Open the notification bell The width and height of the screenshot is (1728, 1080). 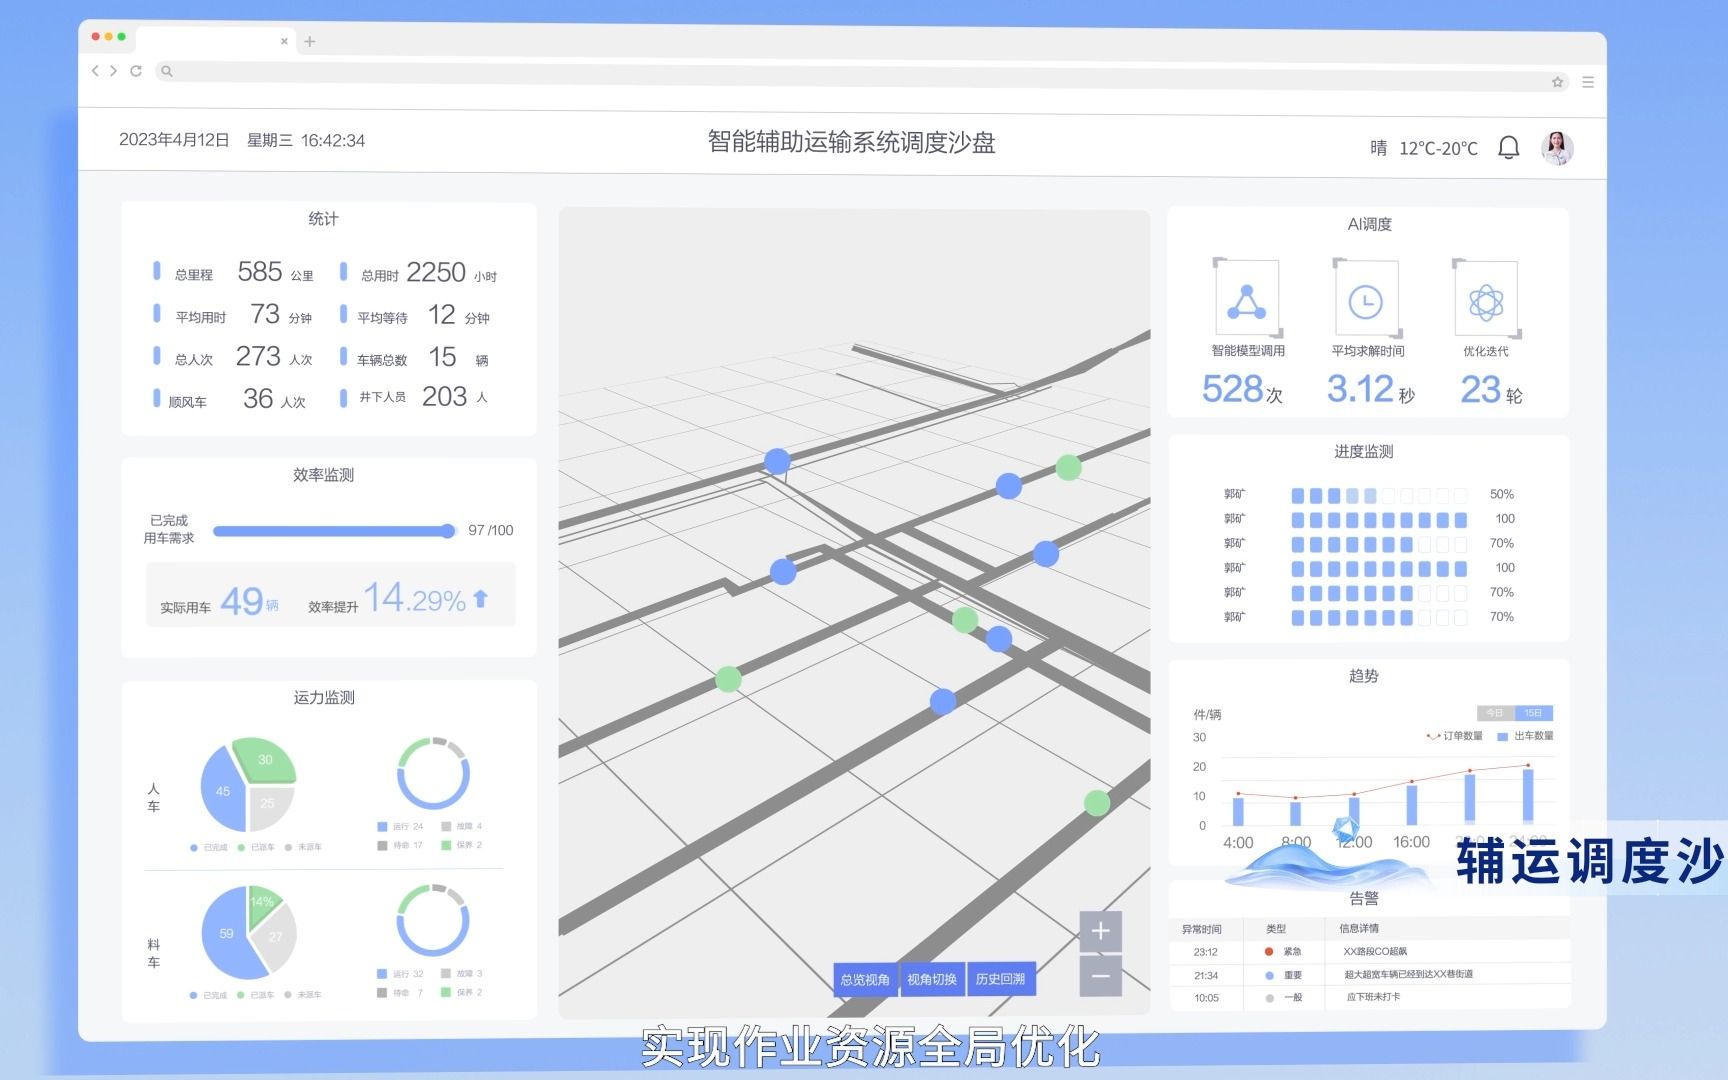click(x=1509, y=148)
